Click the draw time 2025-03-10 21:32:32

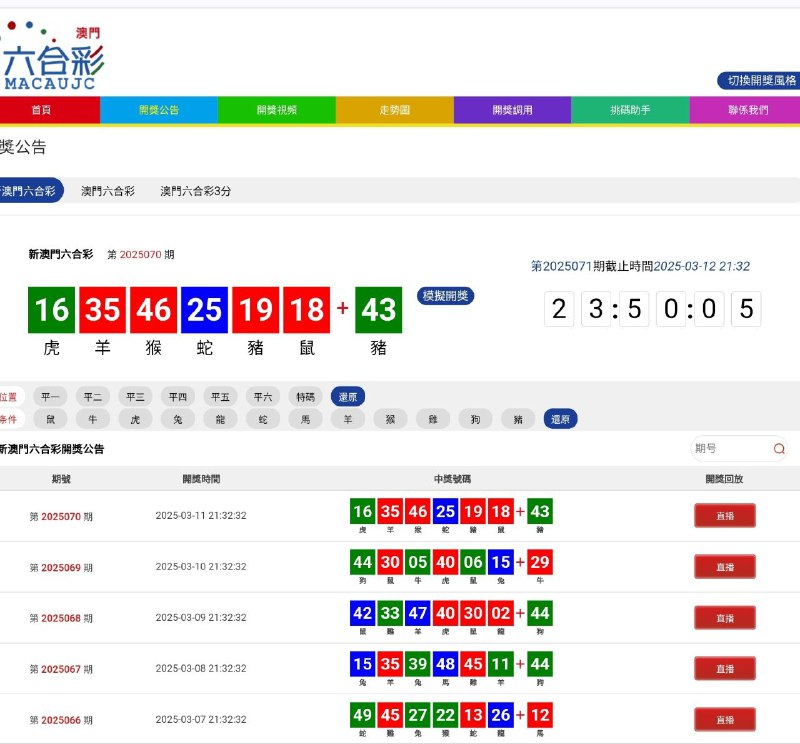click(201, 566)
